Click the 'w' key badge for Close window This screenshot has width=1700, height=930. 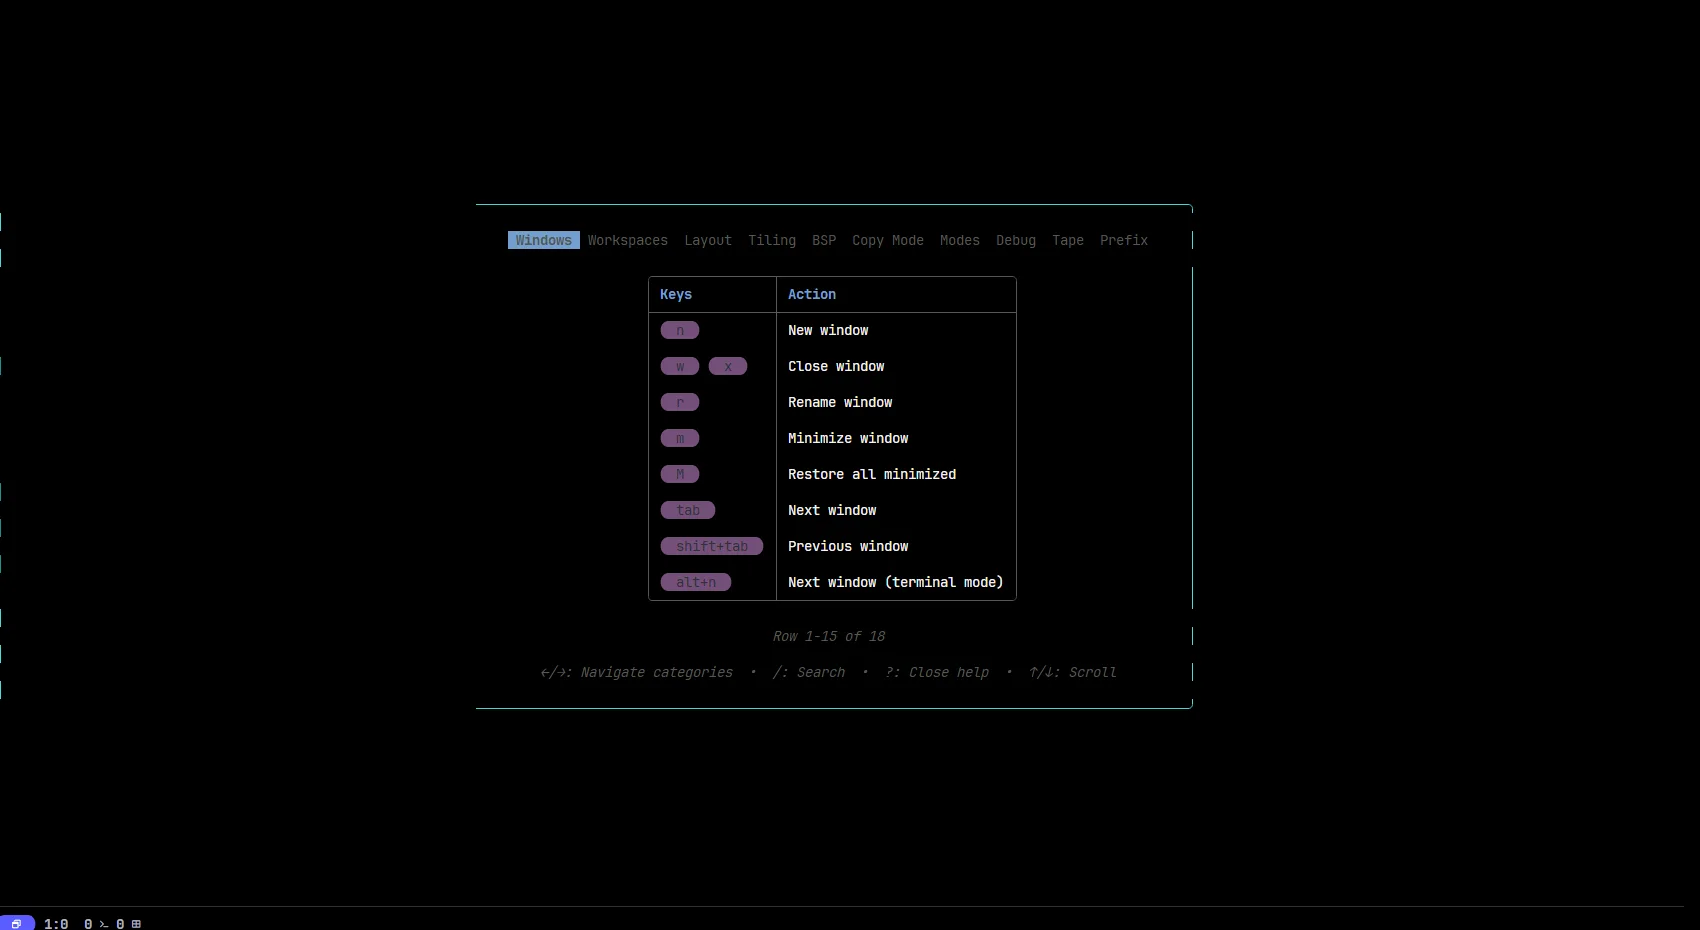(680, 366)
